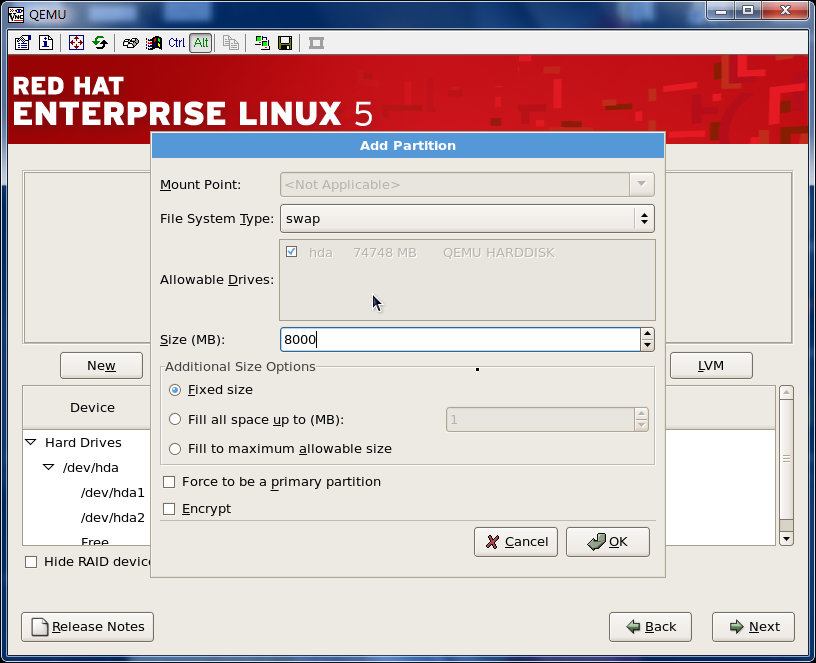Select the Fixed size radio button
This screenshot has width=816, height=663.
click(x=175, y=390)
